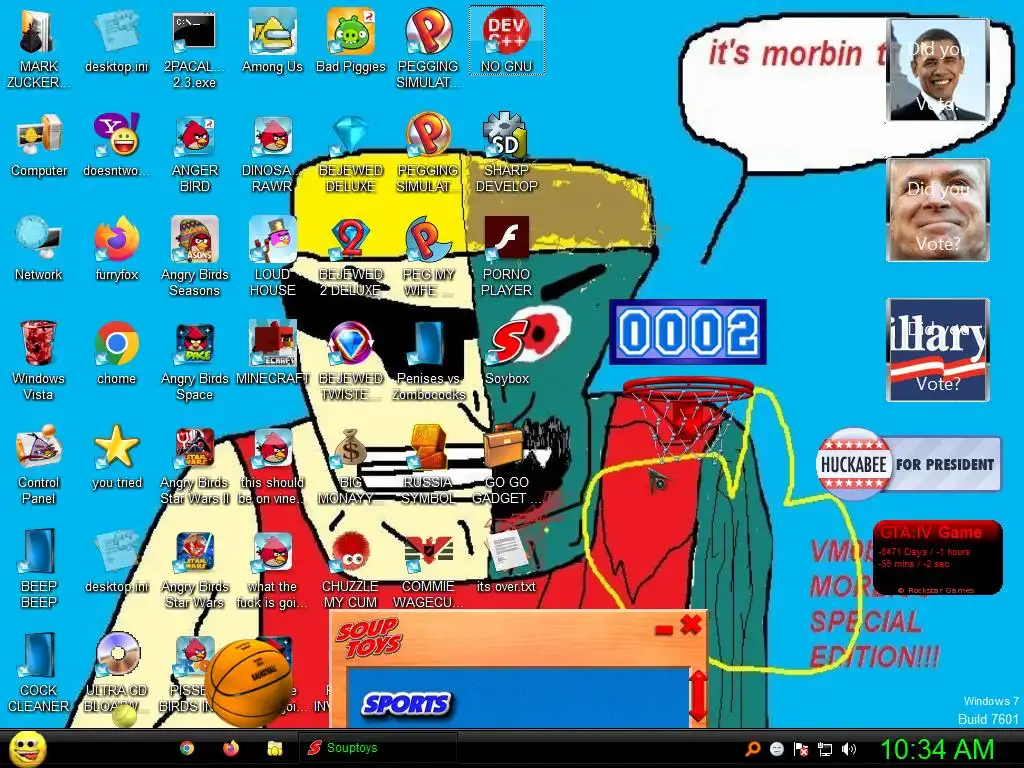Open Angry Birds Space icon

[195, 361]
